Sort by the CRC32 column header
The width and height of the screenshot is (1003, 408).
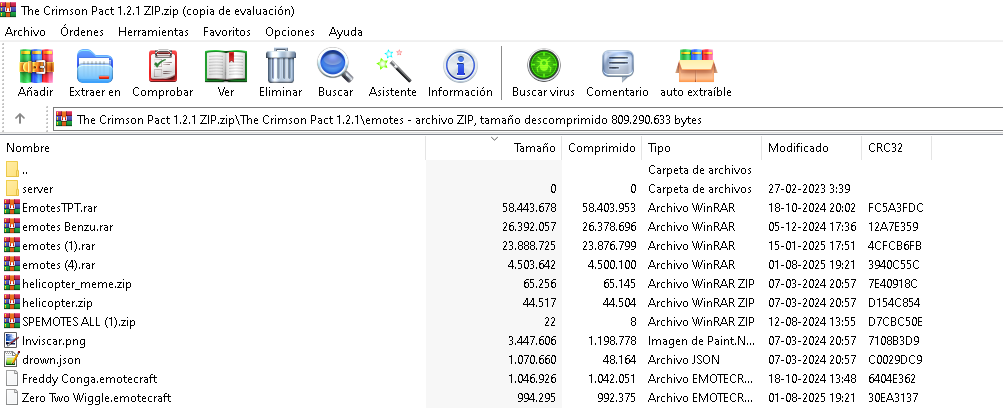pyautogui.click(x=896, y=148)
